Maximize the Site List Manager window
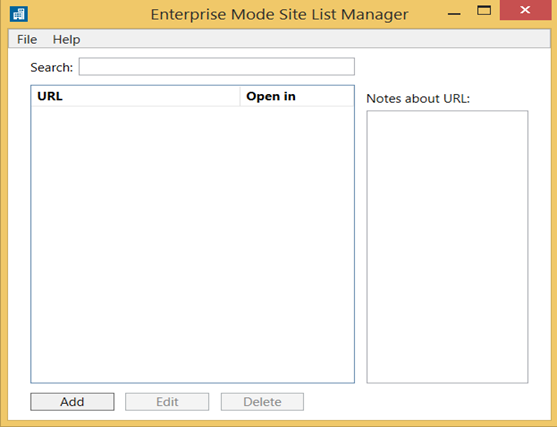This screenshot has height=427, width=557. point(484,11)
